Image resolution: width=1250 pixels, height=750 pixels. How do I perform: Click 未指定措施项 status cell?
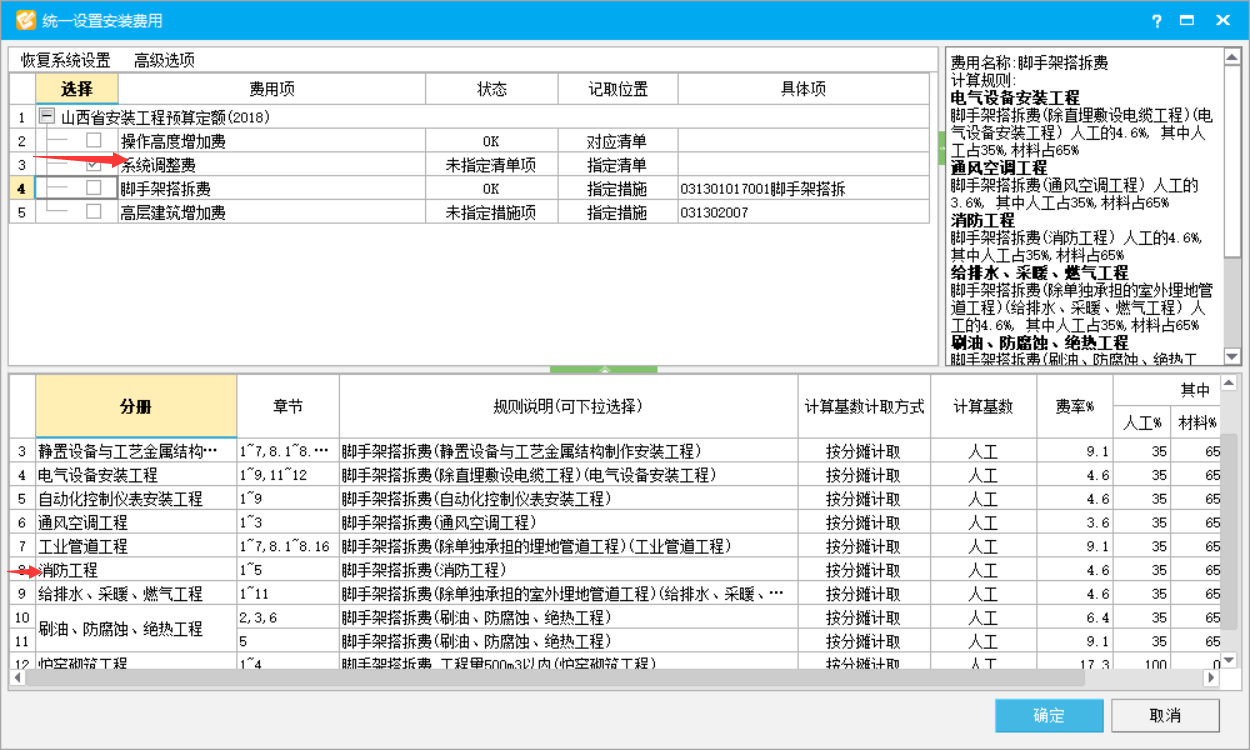click(492, 212)
